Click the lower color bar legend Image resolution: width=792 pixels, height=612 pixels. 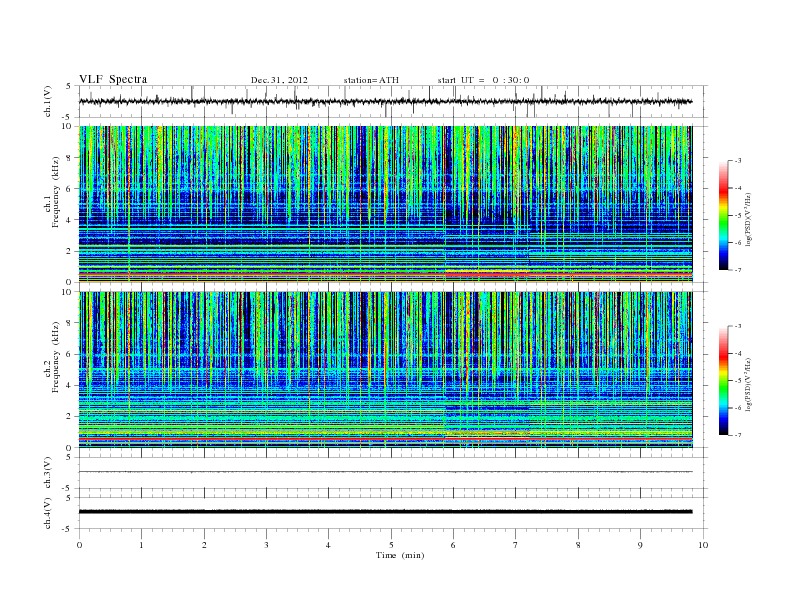pyautogui.click(x=723, y=381)
